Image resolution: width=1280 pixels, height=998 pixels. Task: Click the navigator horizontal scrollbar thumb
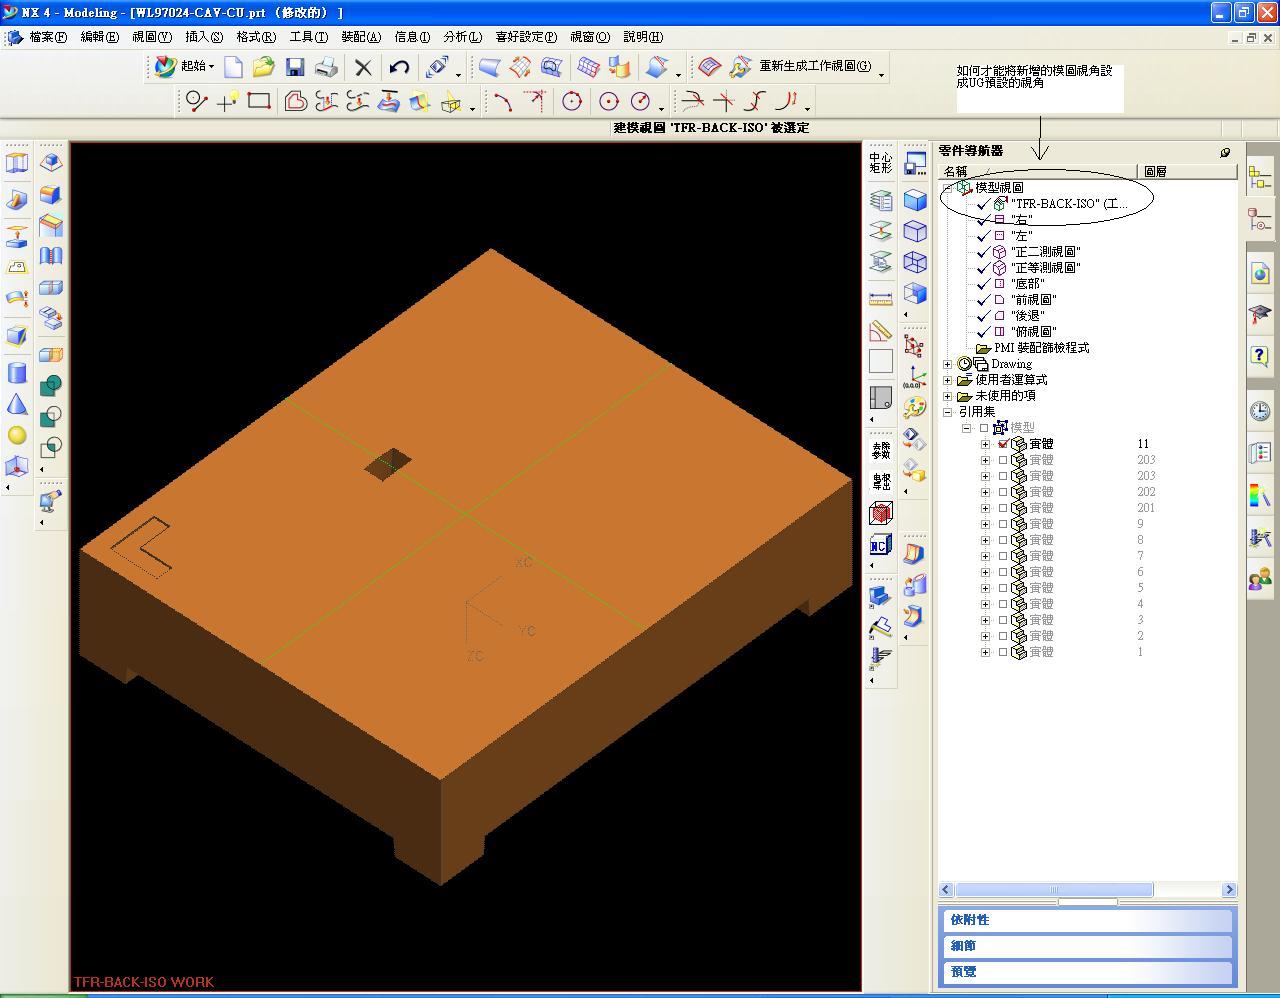1054,890
